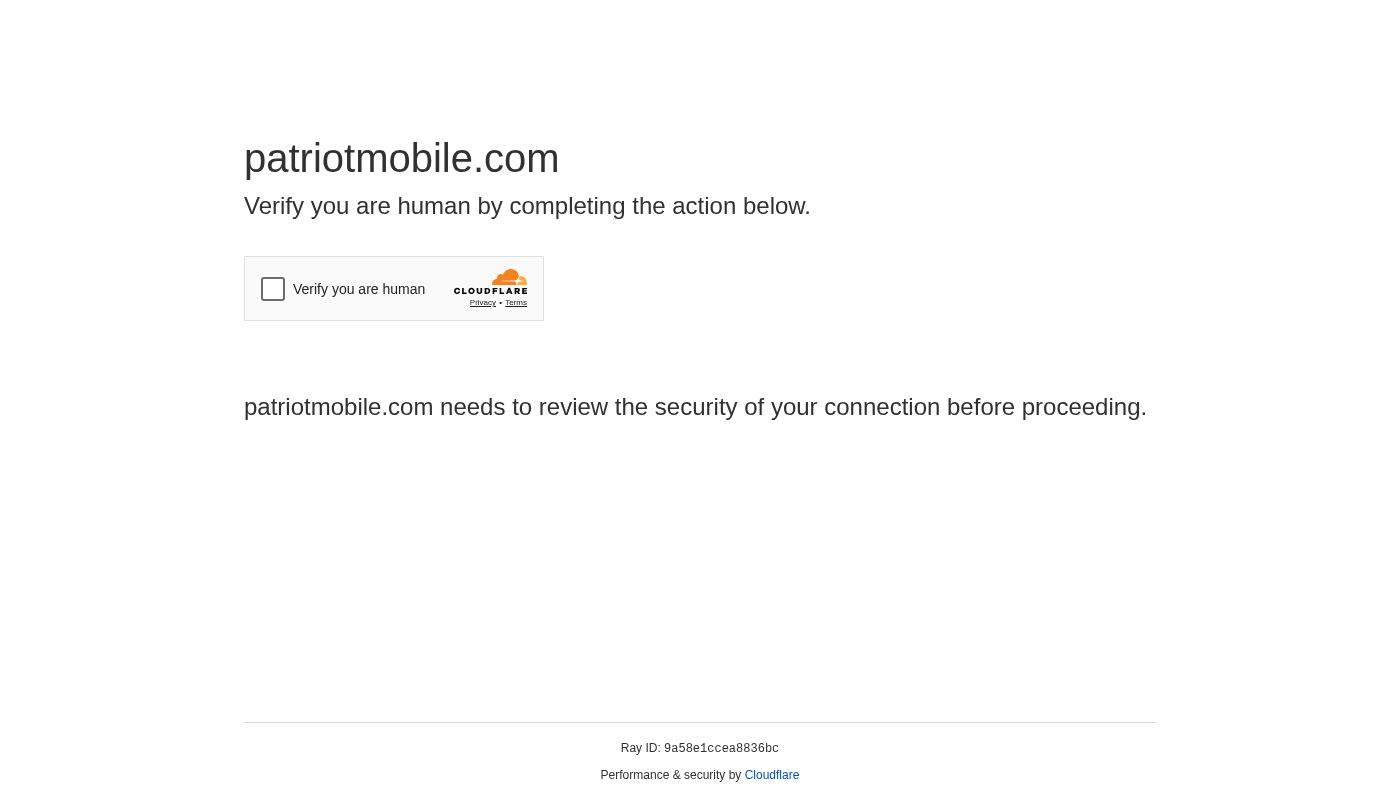1400x800 pixels.
Task: Open the Terms link in the widget
Action: click(516, 303)
